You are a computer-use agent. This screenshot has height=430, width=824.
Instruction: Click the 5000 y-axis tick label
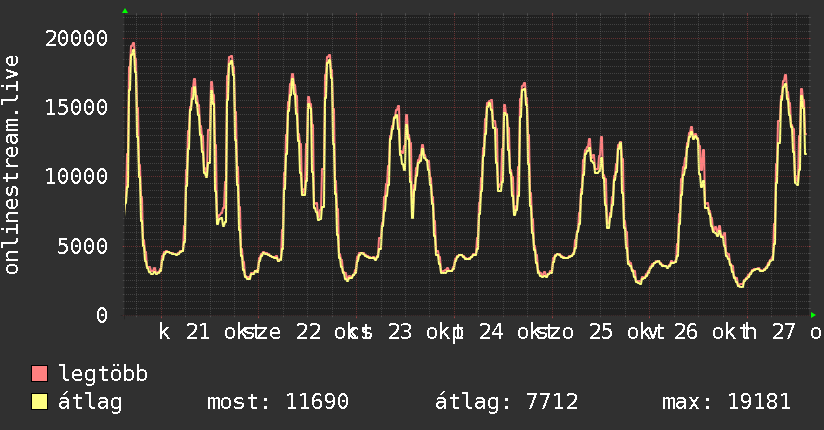tap(83, 246)
